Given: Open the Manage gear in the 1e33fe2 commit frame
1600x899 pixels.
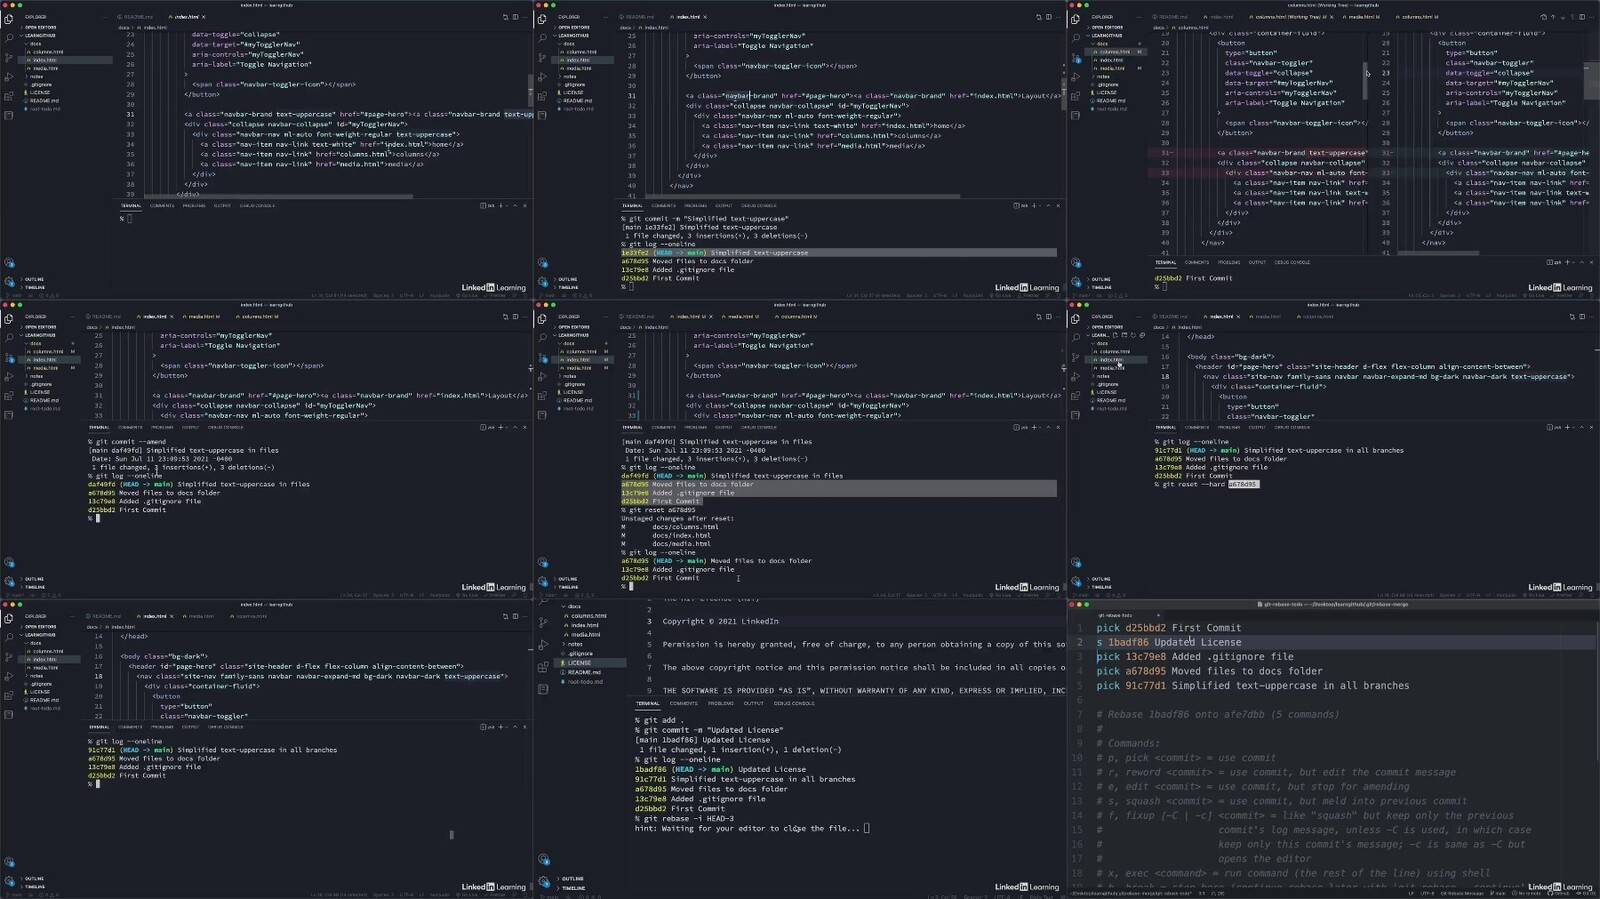Looking at the screenshot, I should pyautogui.click(x=542, y=283).
